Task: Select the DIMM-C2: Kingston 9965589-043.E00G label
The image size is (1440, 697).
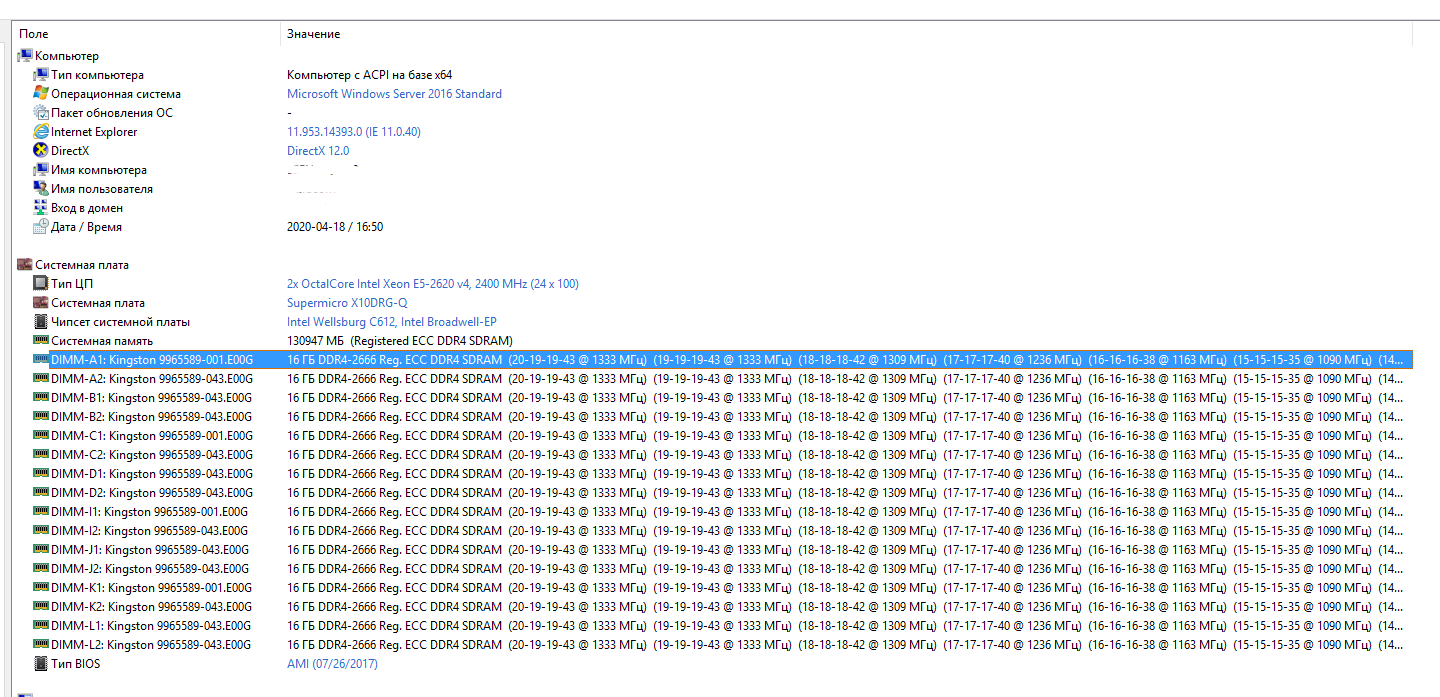Action: [x=152, y=455]
